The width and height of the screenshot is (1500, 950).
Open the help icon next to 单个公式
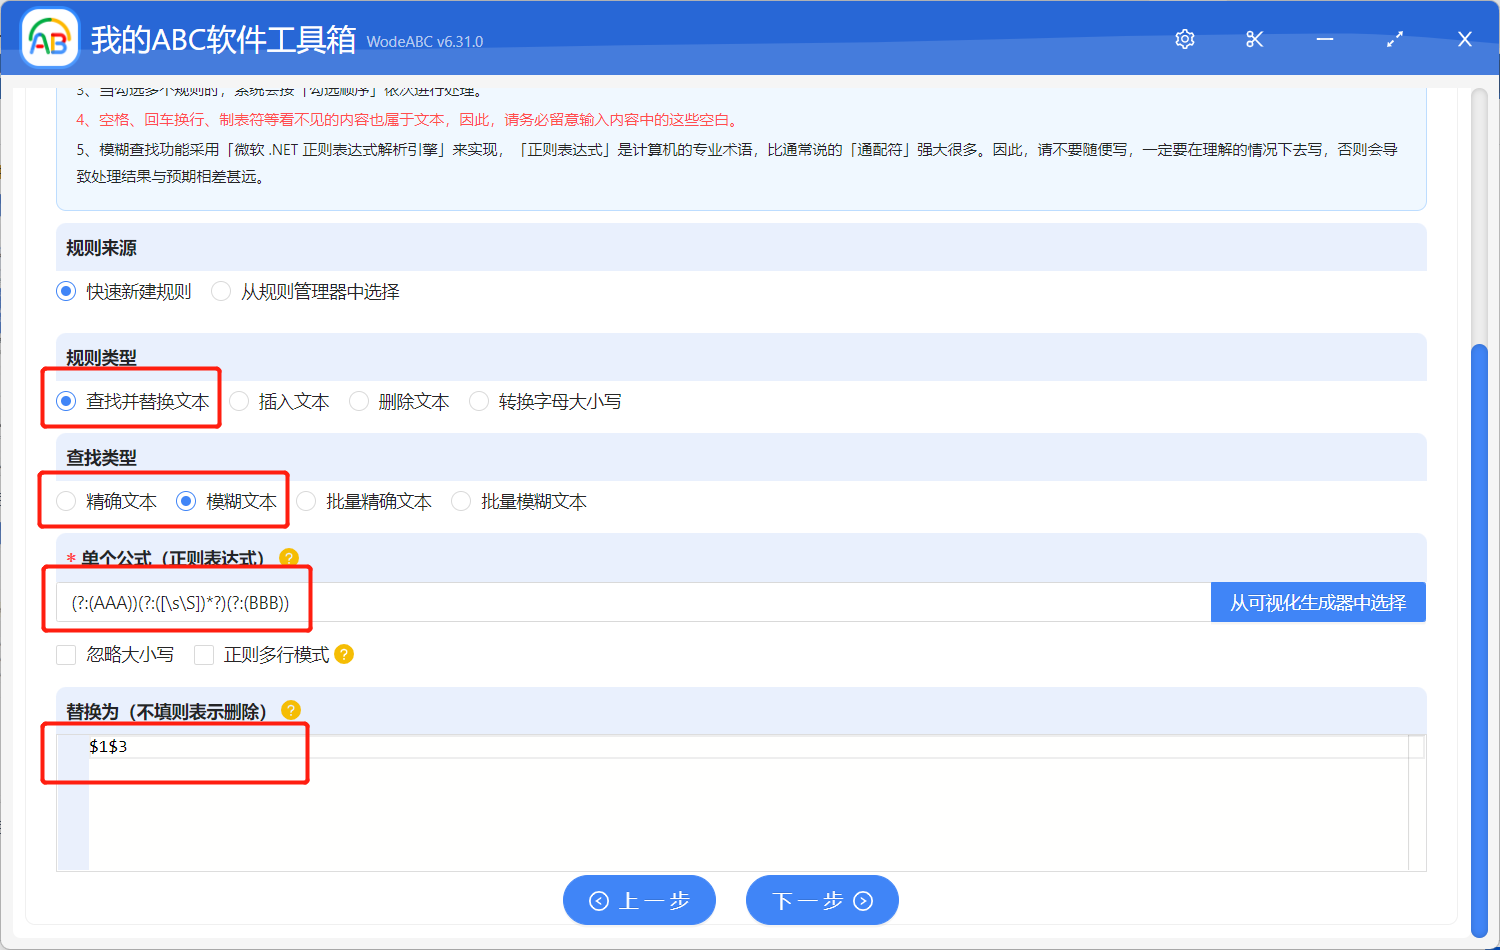click(290, 558)
